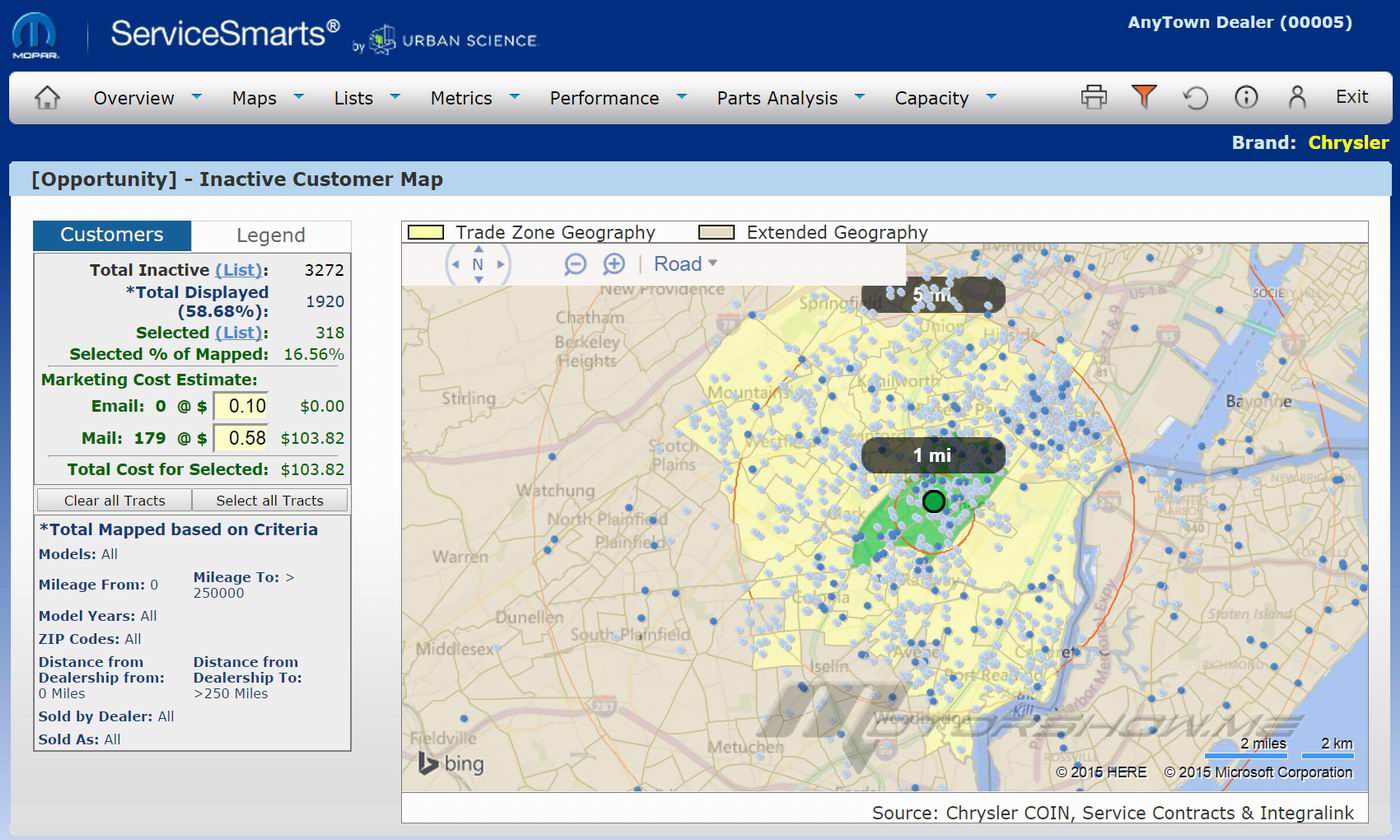The width and height of the screenshot is (1400, 840).
Task: Expand the Parts Analysis menu arrow
Action: [859, 96]
